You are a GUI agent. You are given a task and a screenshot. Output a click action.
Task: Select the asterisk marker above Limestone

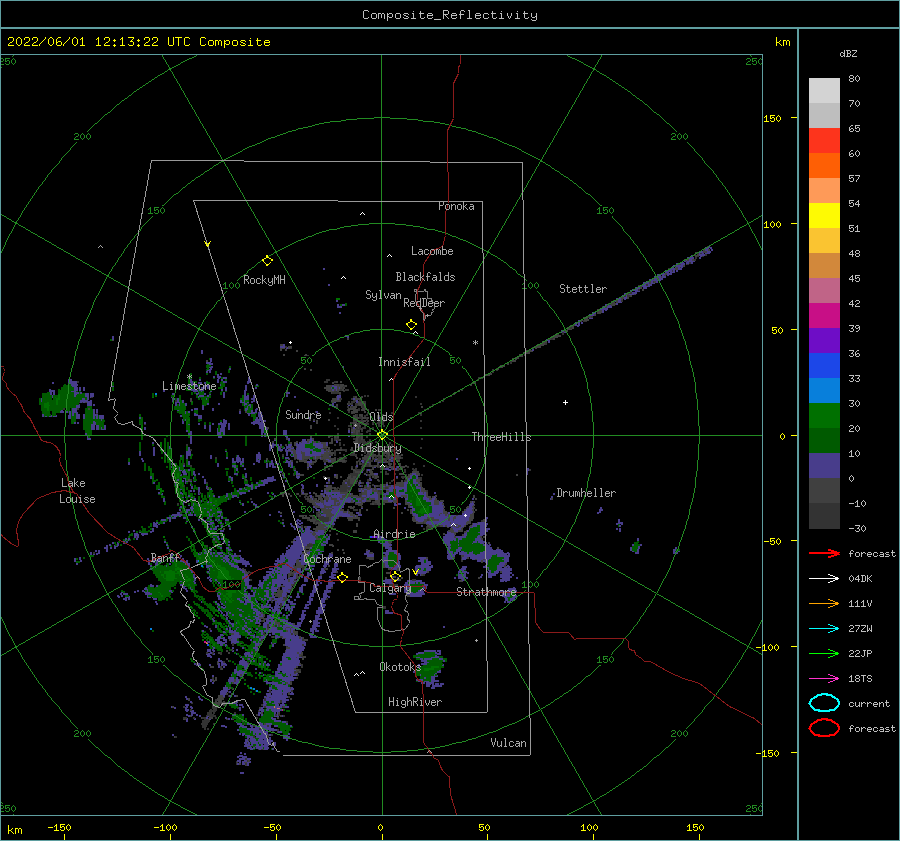(189, 377)
